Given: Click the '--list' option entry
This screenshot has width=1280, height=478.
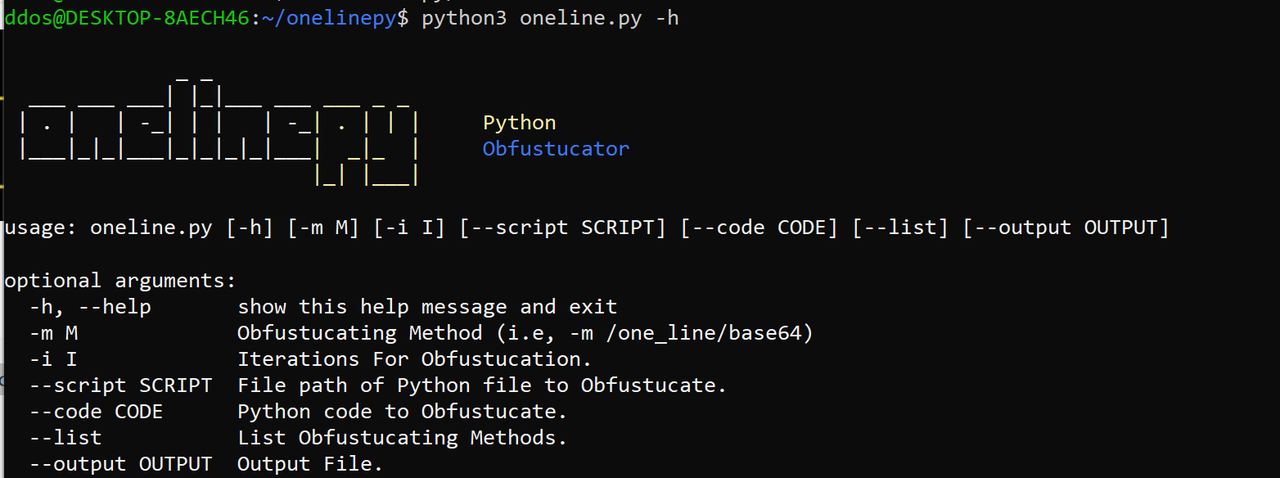Looking at the screenshot, I should (x=65, y=438).
